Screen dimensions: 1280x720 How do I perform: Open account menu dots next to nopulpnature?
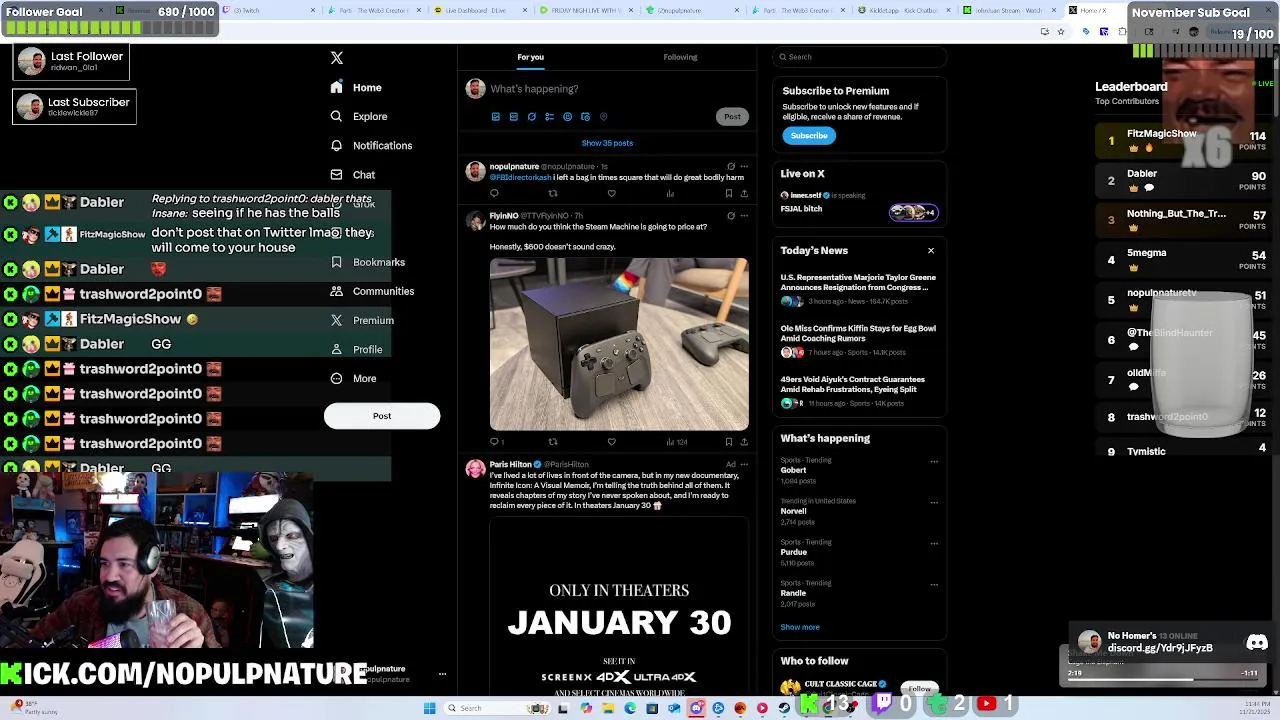[x=442, y=674]
